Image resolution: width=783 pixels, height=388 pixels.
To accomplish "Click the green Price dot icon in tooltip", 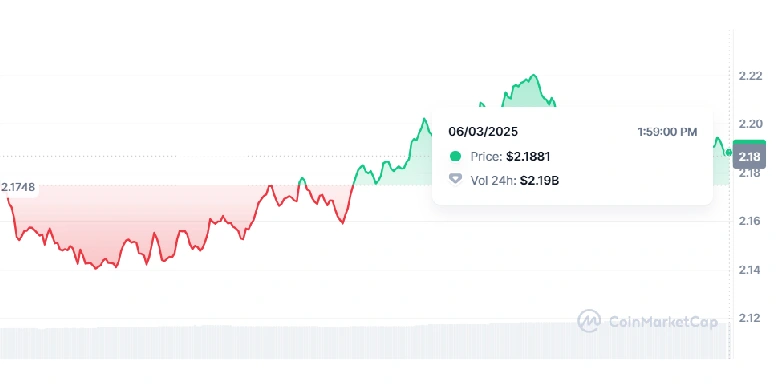I will coord(455,156).
